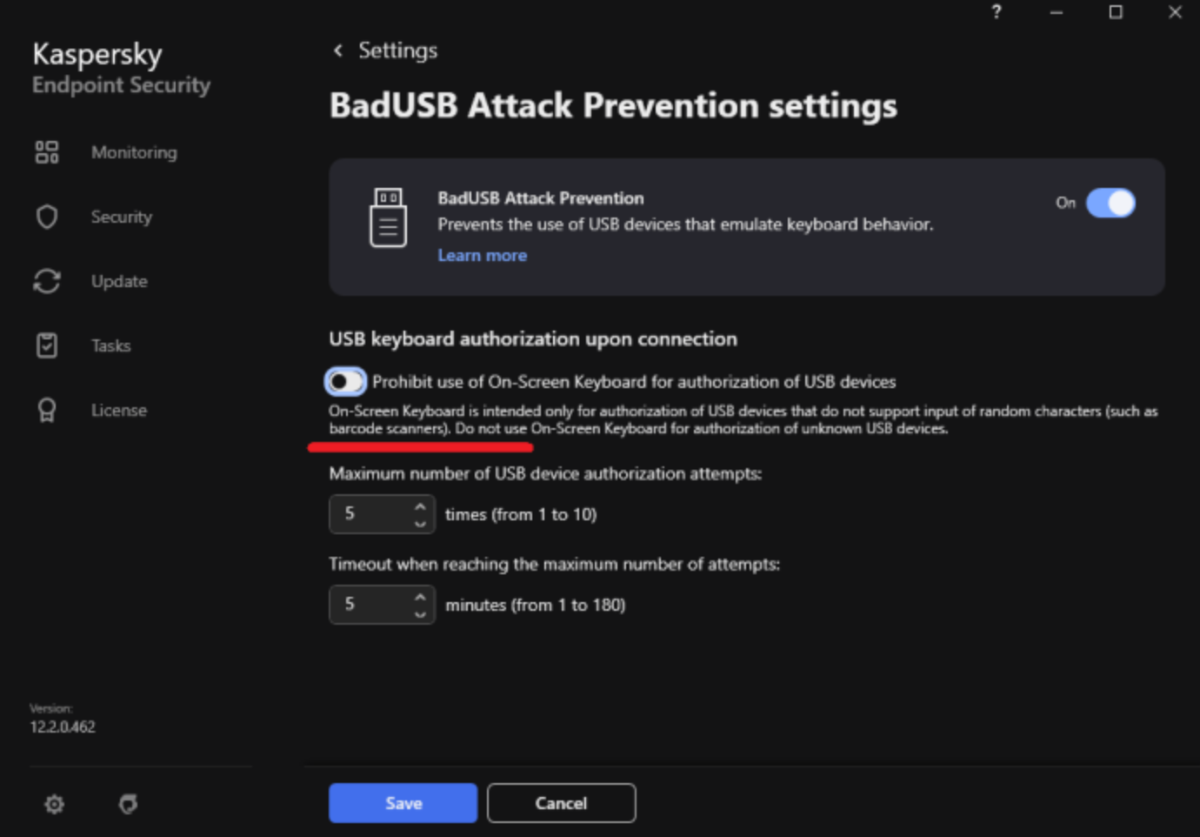Follow the Learn more link
The width and height of the screenshot is (1200, 837).
(x=482, y=255)
